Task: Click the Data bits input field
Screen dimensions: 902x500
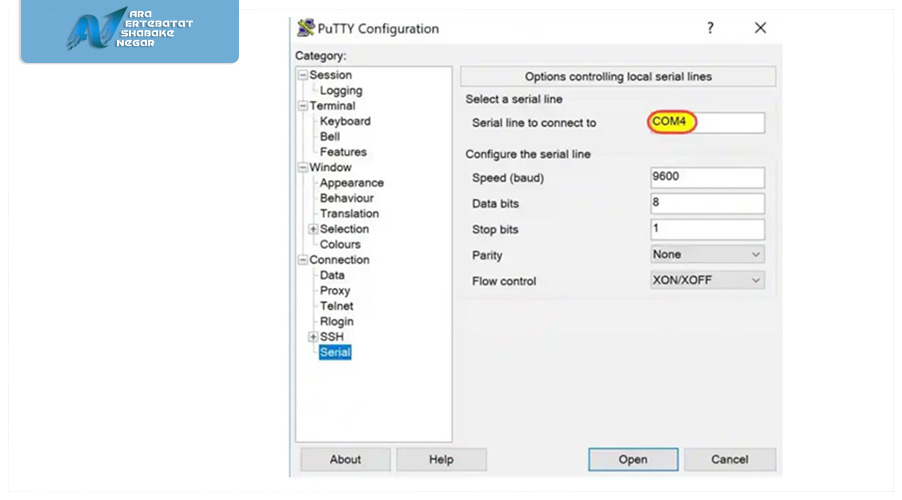Action: (x=707, y=204)
